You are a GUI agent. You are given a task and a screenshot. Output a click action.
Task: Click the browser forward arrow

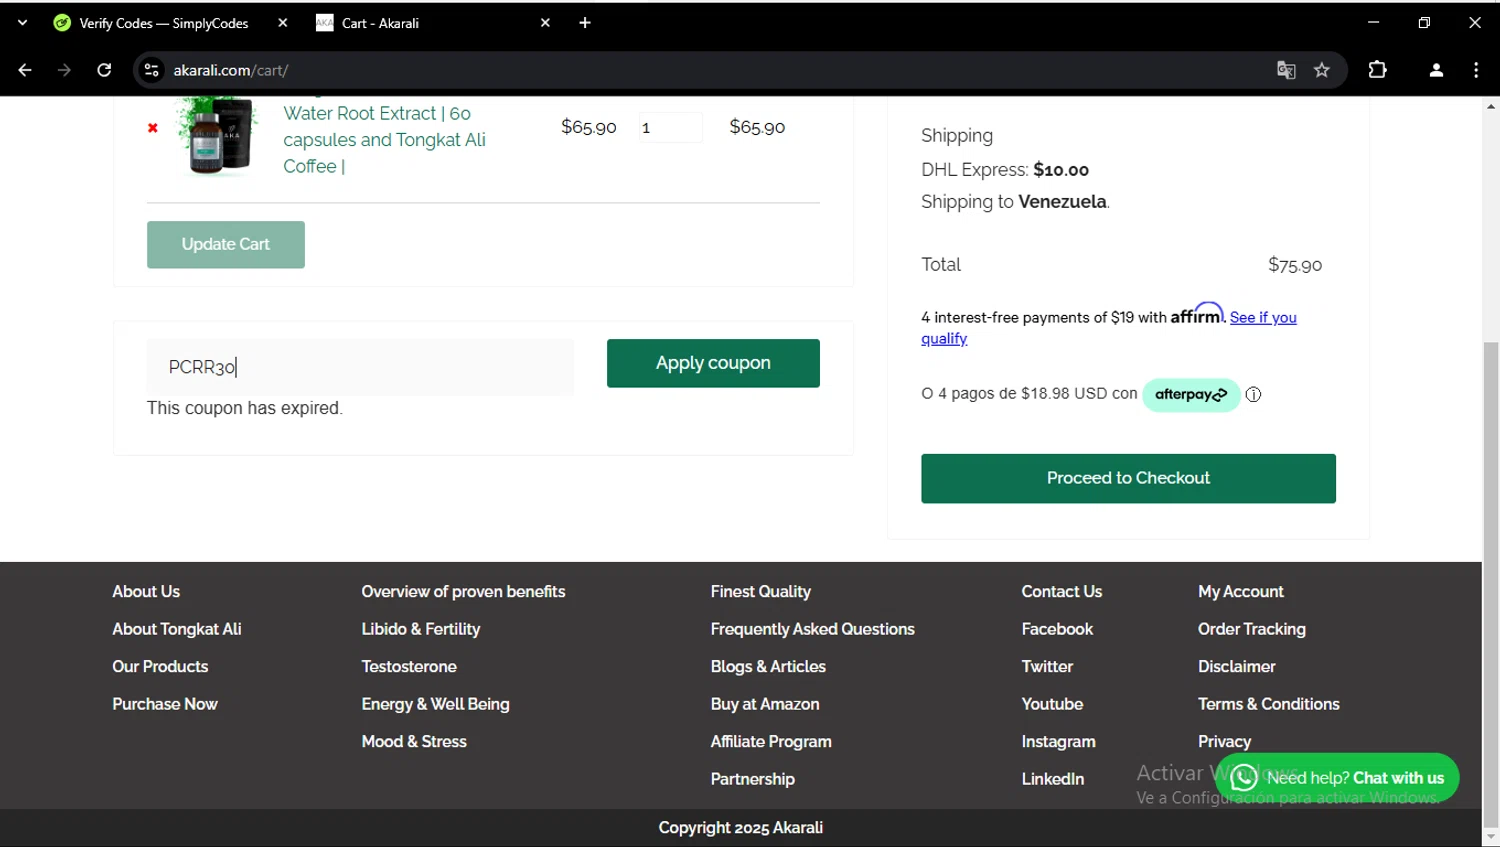64,70
